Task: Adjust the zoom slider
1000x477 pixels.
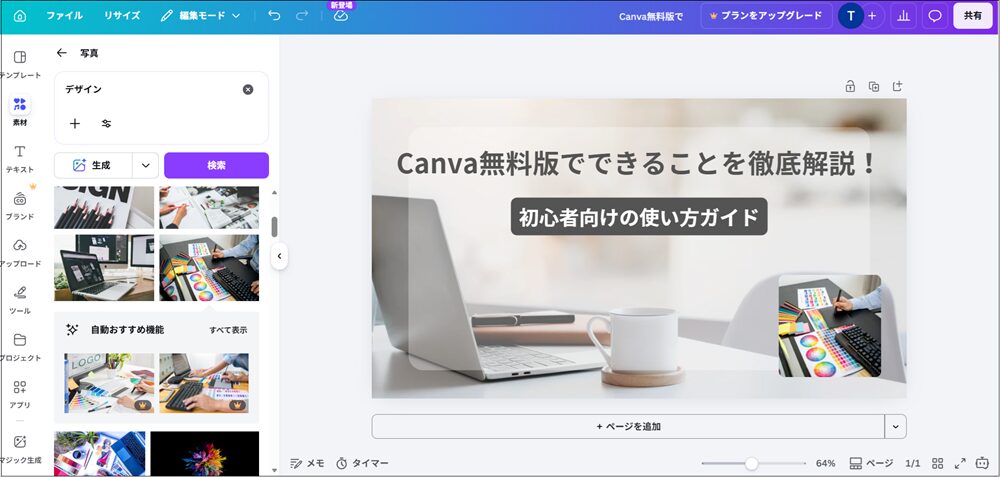Action: (x=752, y=464)
